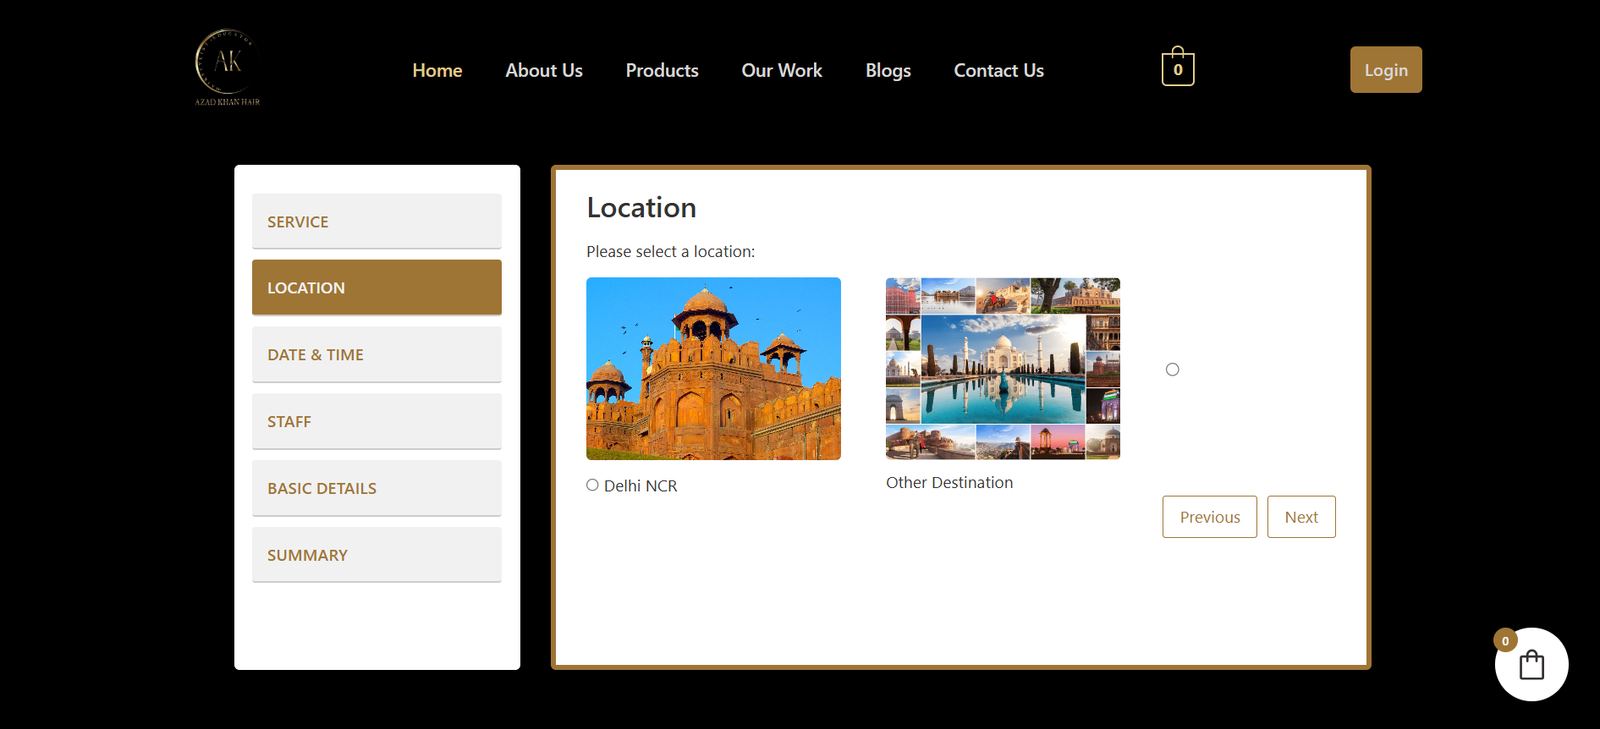Screen dimensions: 1600x729
Task: Visit the Blogs page
Action: 888,70
